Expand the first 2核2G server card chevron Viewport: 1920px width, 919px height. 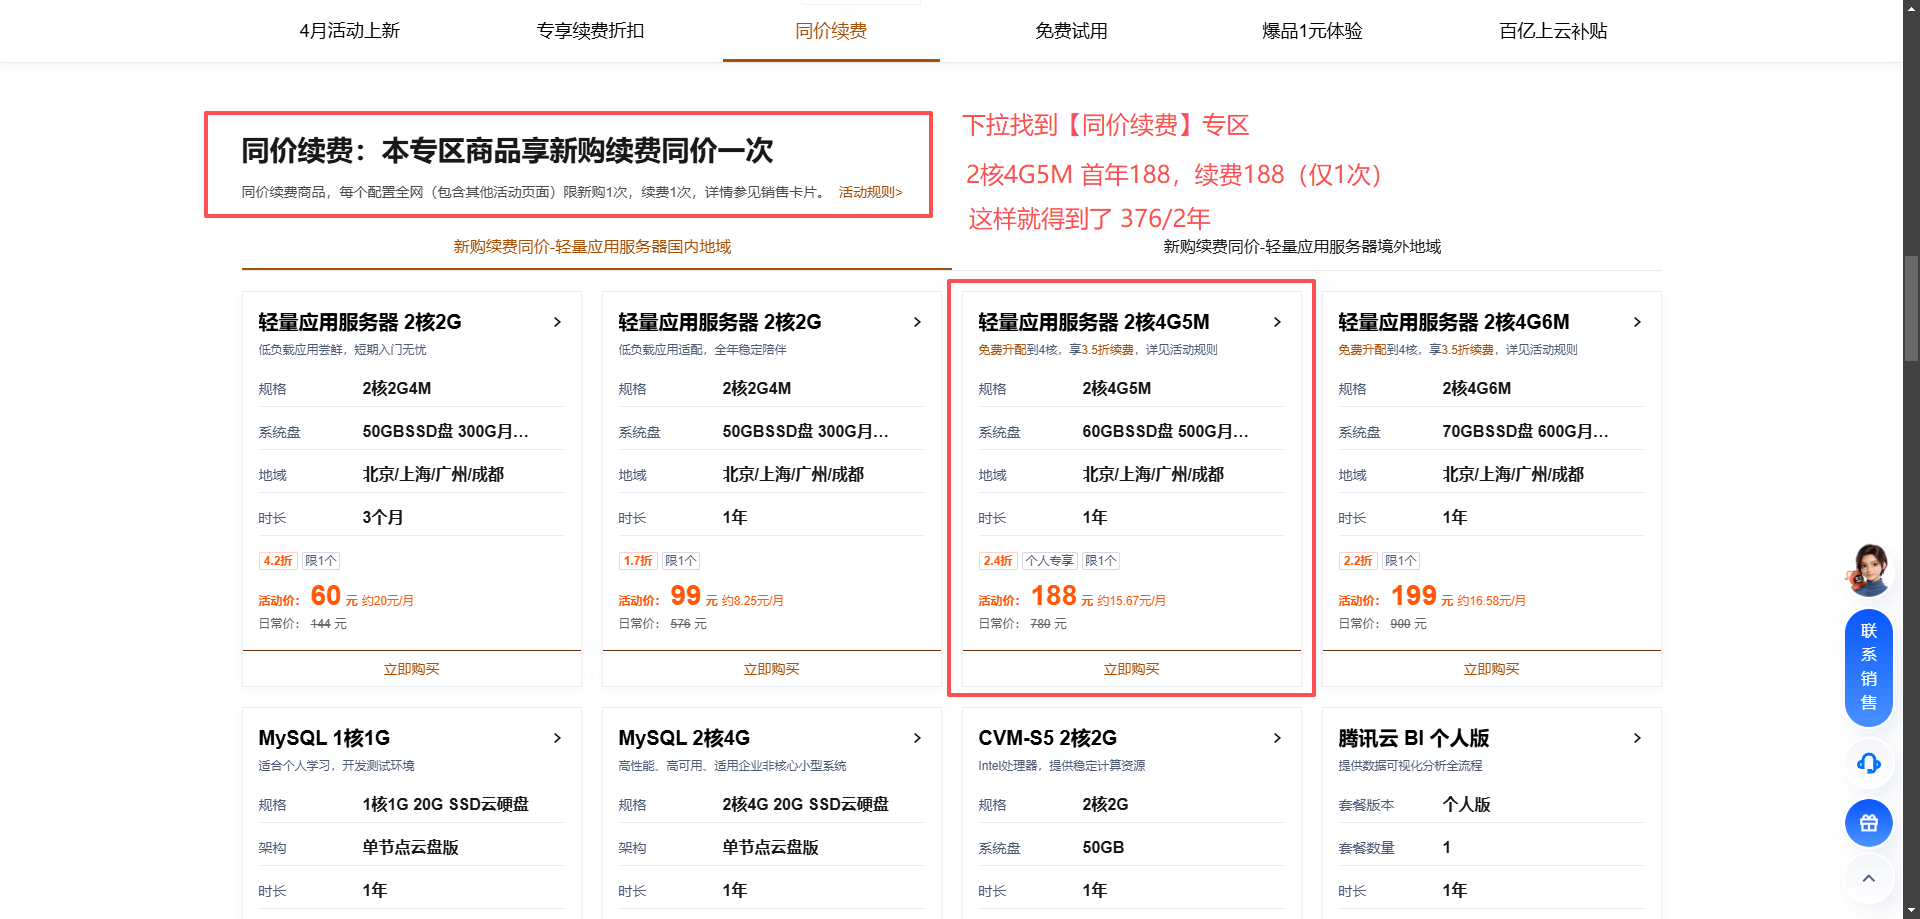tap(557, 322)
